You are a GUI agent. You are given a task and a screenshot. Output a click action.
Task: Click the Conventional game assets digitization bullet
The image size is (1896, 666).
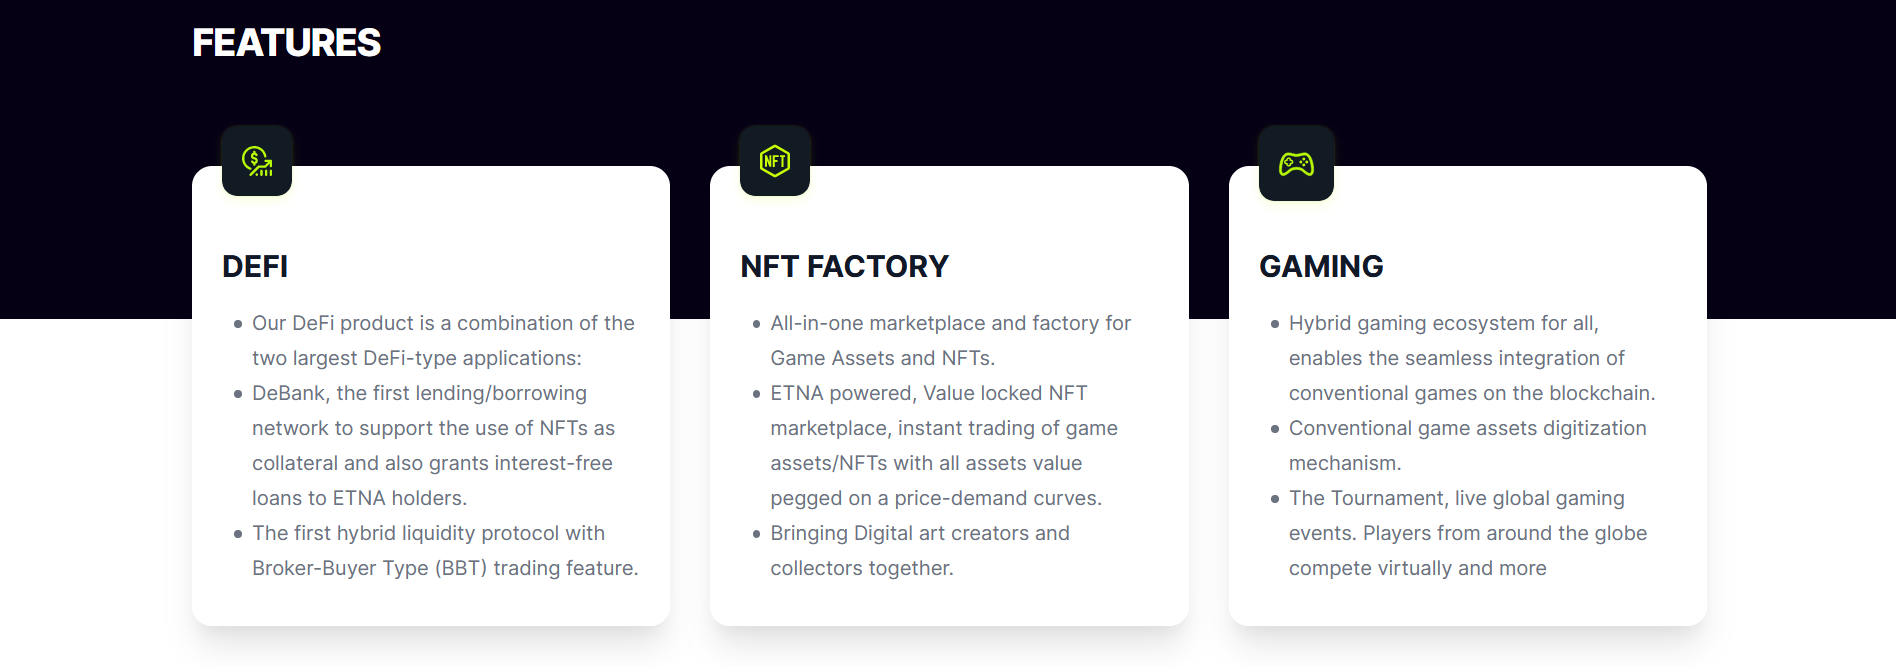(1467, 445)
